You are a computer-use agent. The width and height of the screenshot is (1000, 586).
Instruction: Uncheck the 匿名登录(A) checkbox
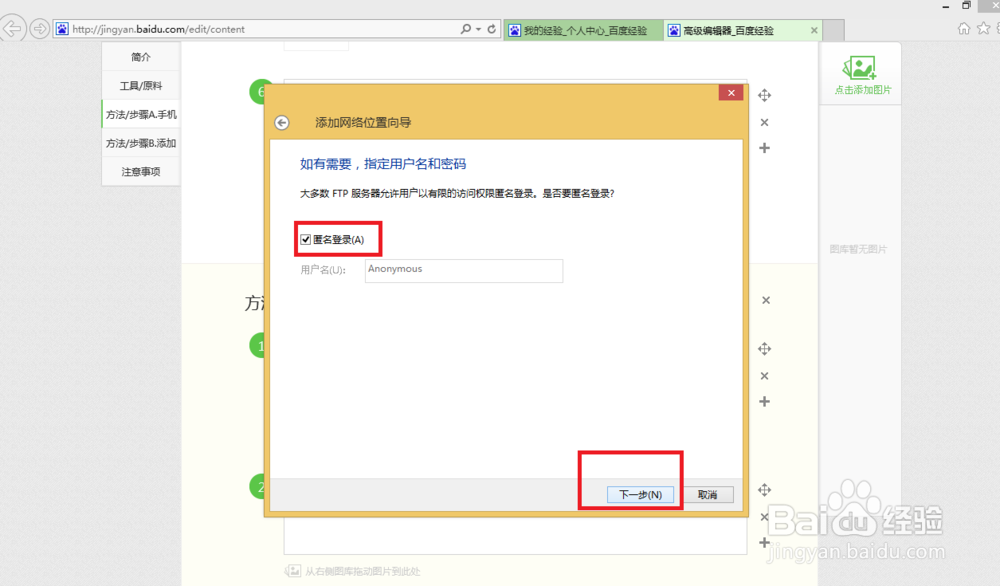pos(305,238)
